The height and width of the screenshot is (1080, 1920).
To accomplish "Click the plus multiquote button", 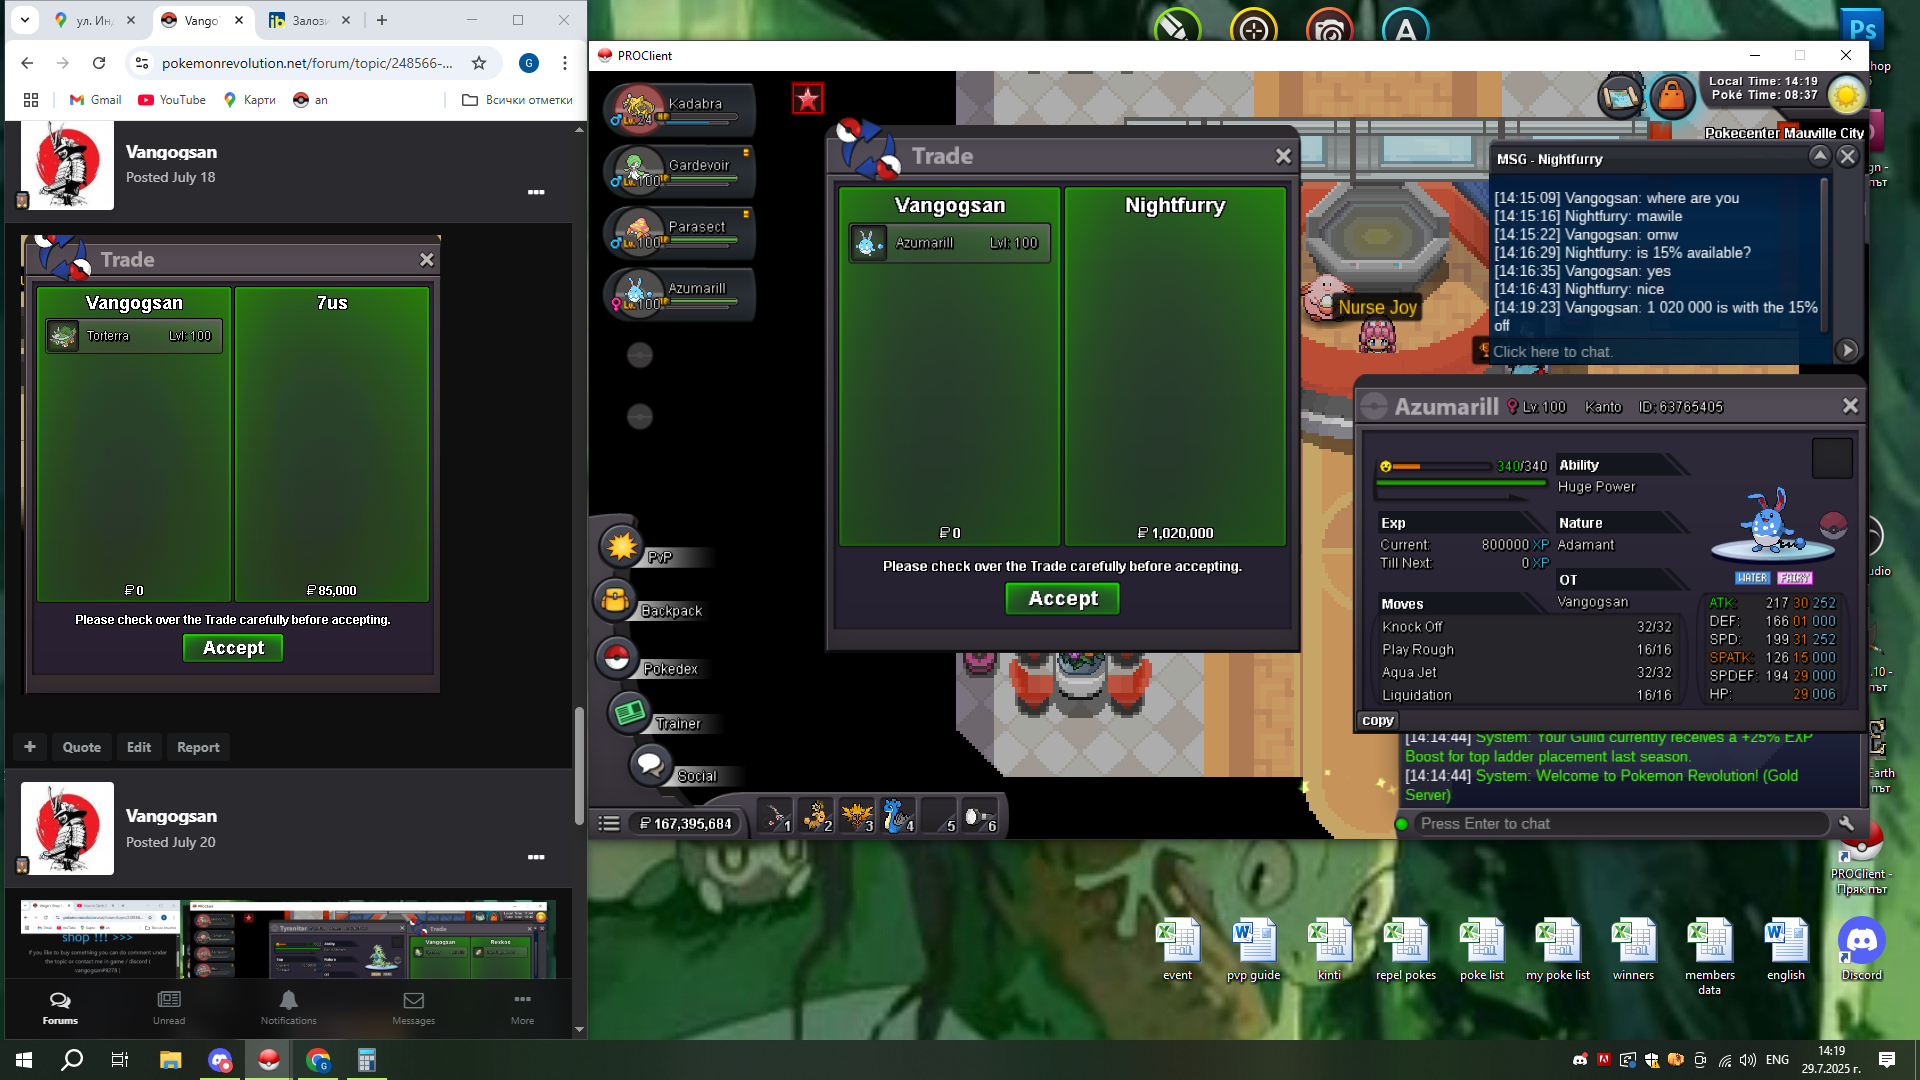I will click(30, 747).
